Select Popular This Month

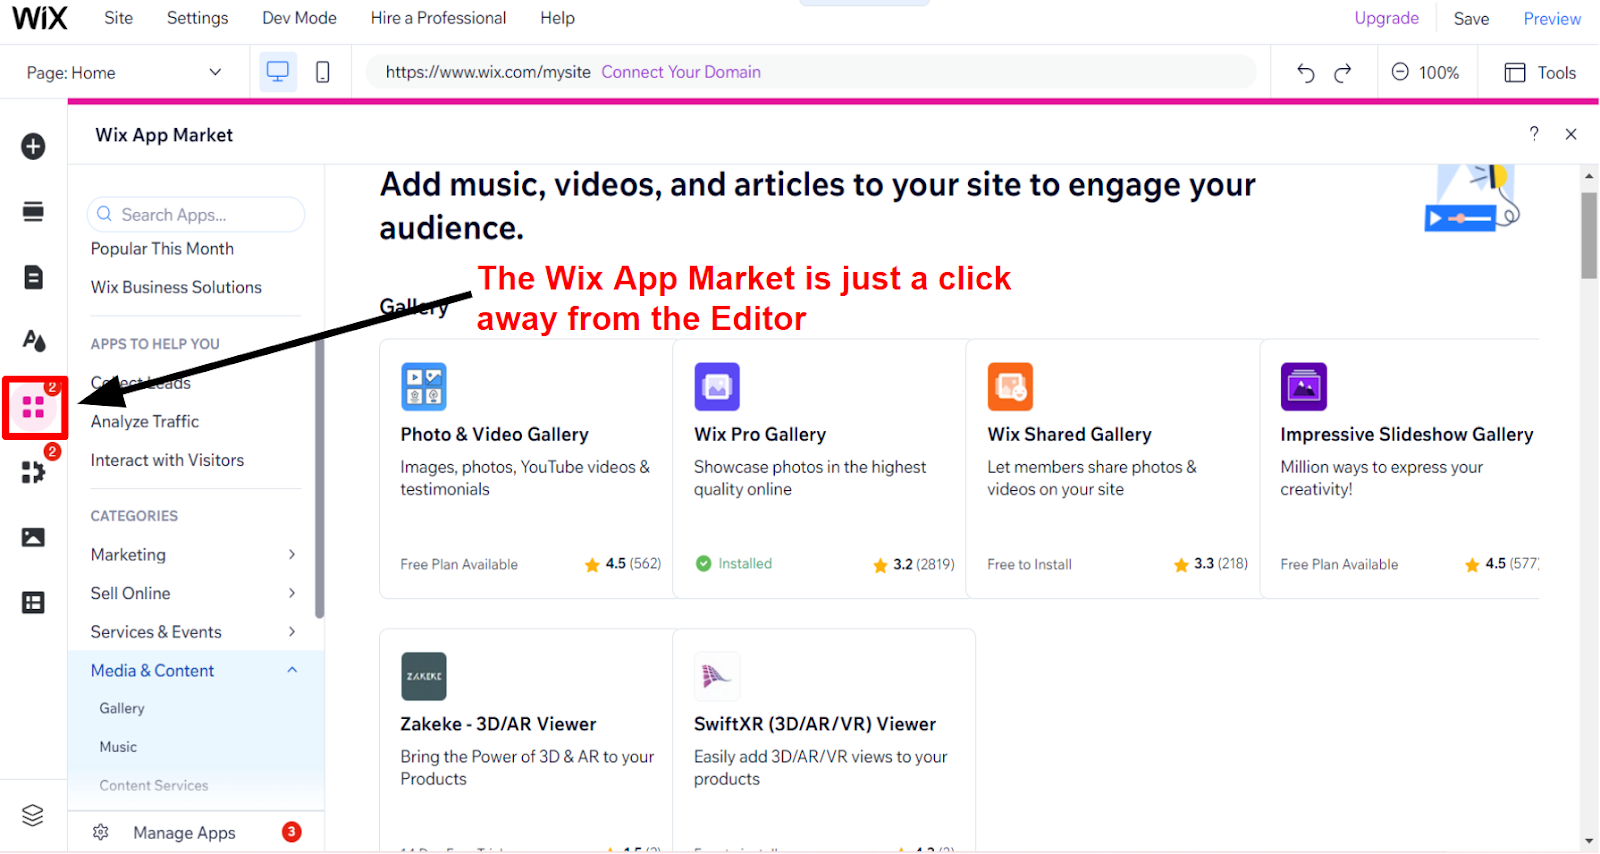click(162, 249)
